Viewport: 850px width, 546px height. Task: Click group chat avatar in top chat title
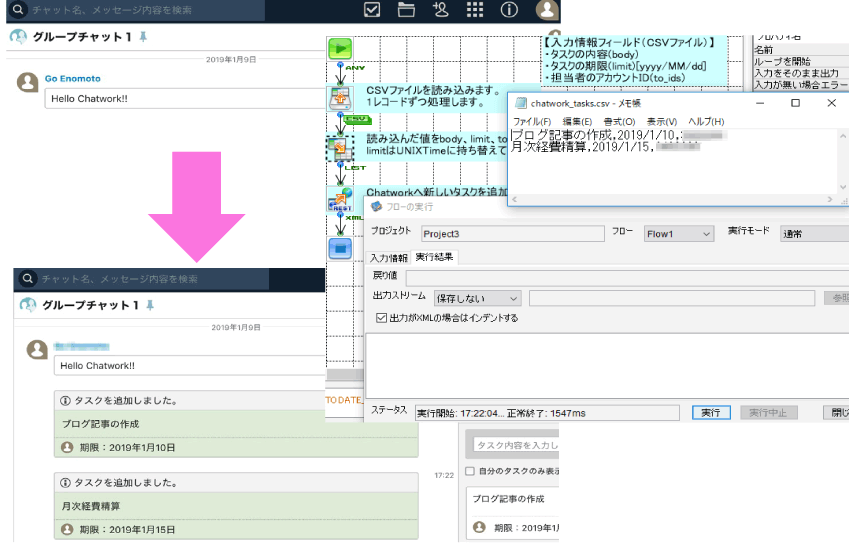[18, 37]
